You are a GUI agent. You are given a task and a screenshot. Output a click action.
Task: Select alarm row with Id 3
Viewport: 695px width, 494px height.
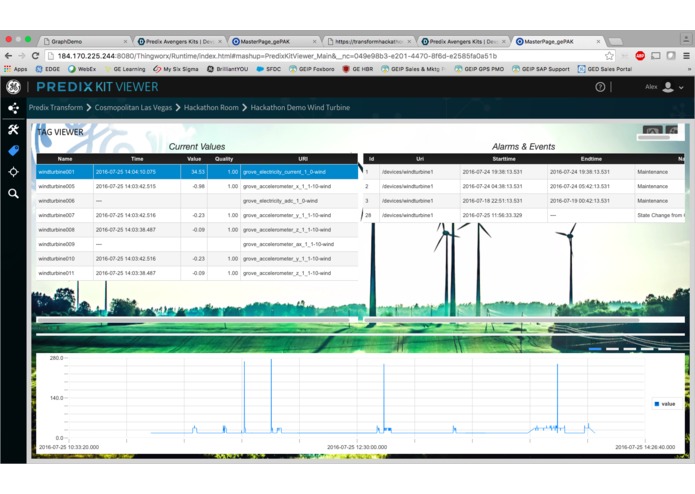tap(524, 201)
